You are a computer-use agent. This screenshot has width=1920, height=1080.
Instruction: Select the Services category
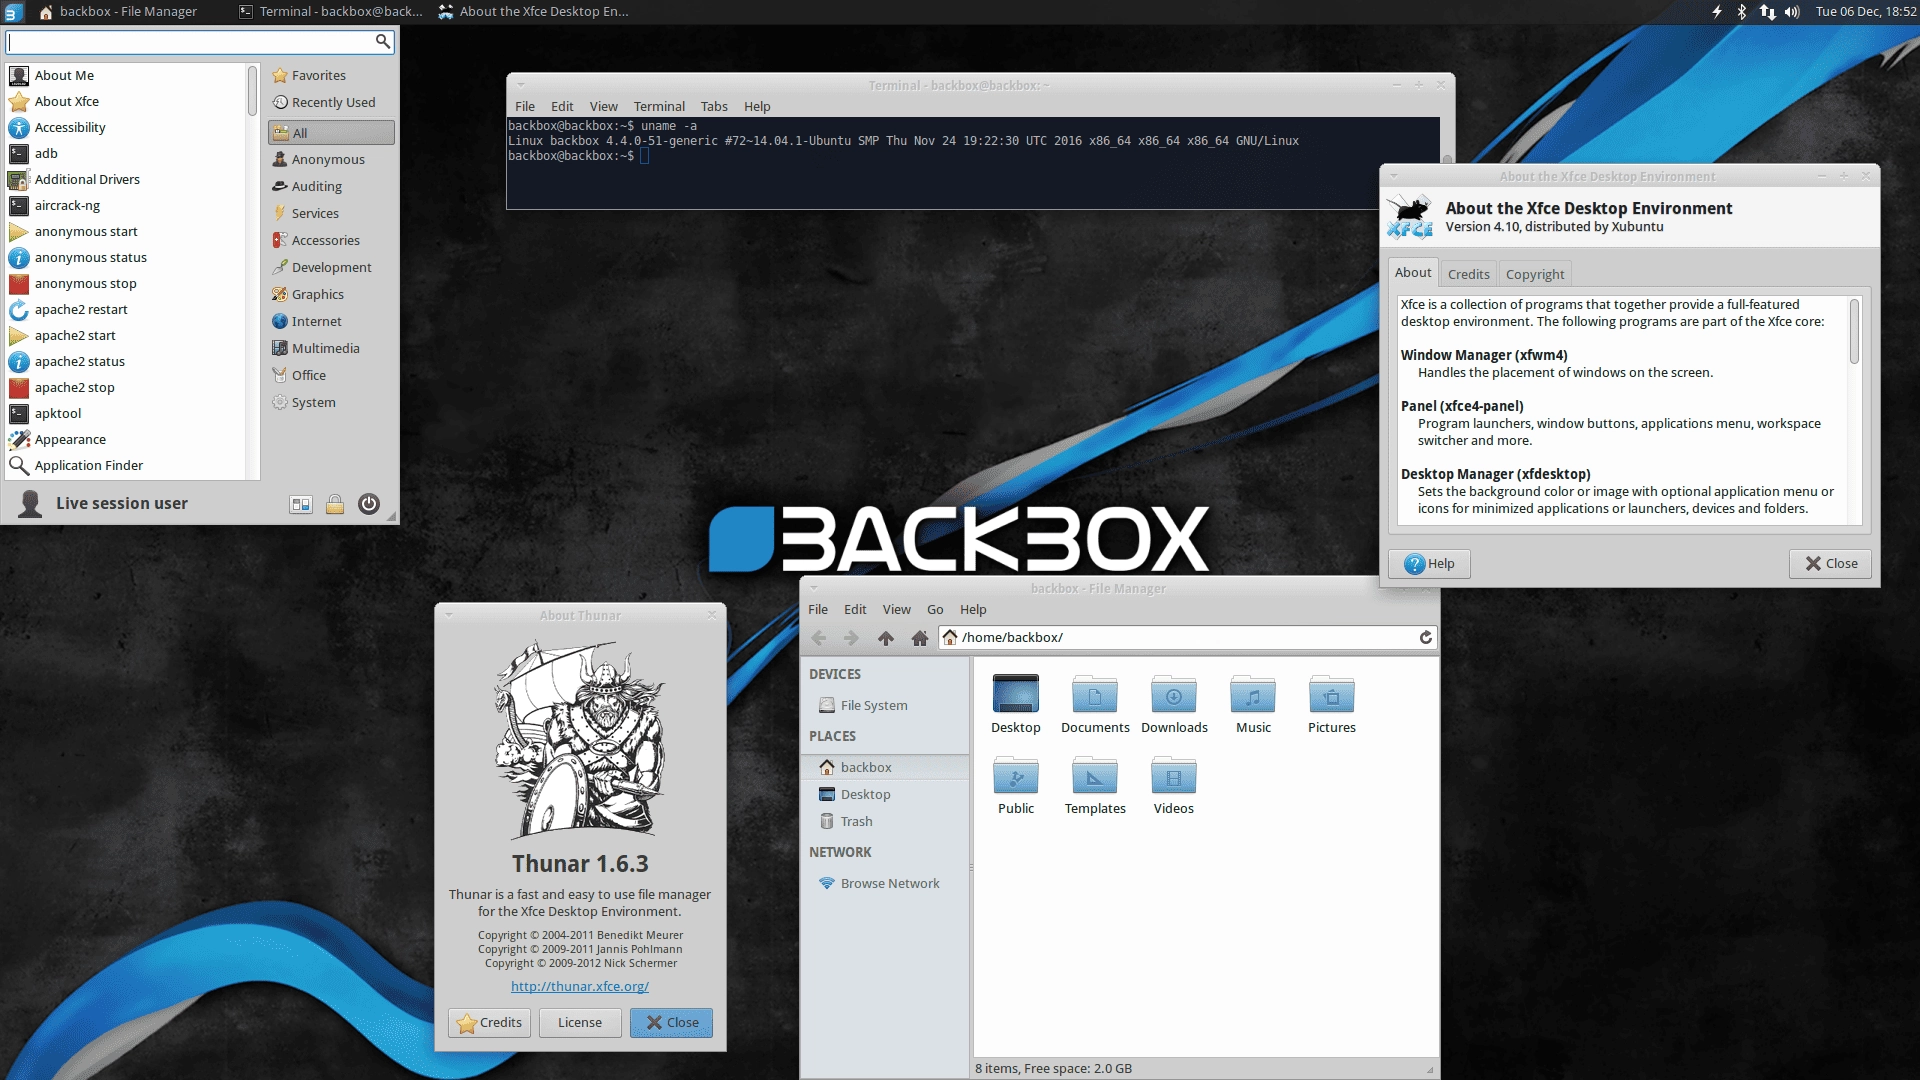[331, 213]
